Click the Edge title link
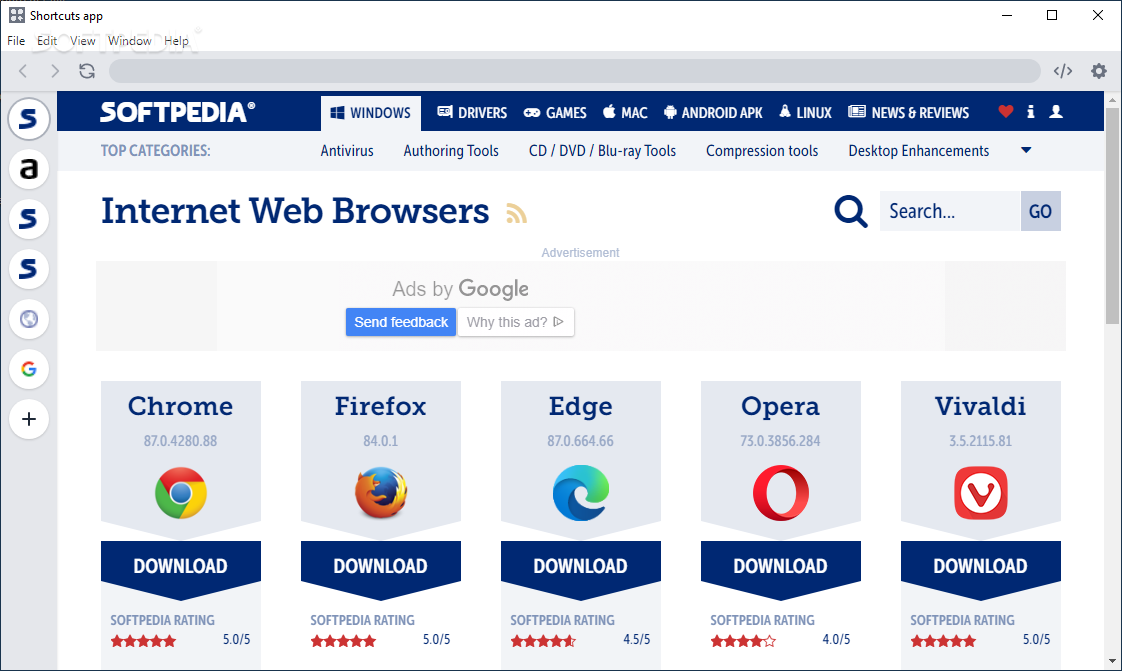 (580, 406)
